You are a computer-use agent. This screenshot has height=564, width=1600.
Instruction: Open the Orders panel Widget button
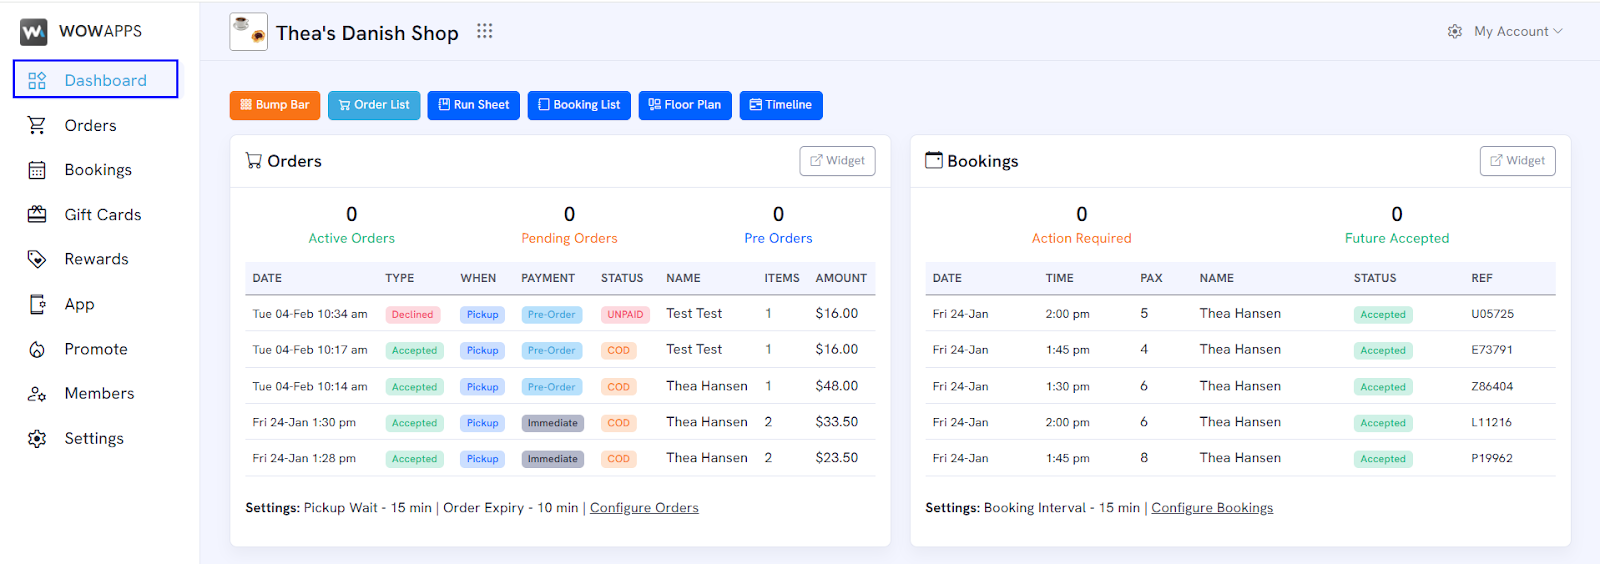(837, 161)
